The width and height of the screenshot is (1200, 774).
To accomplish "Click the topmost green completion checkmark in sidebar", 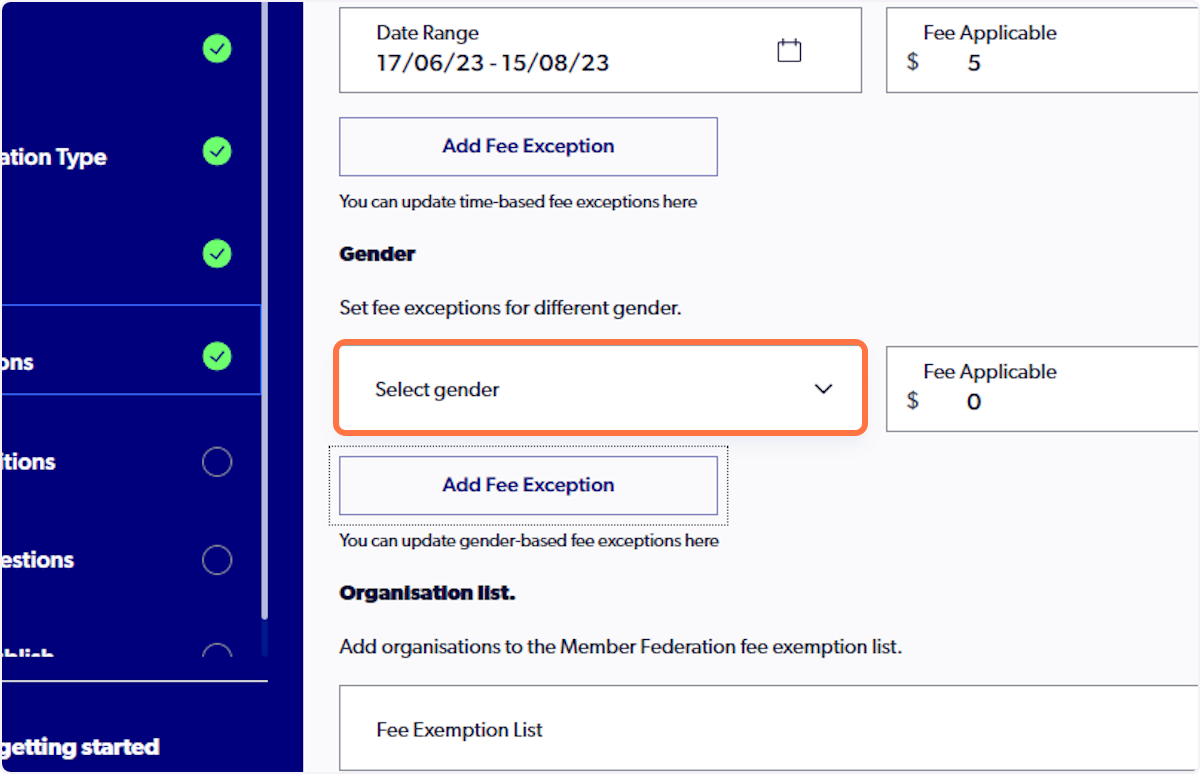I will [x=217, y=48].
